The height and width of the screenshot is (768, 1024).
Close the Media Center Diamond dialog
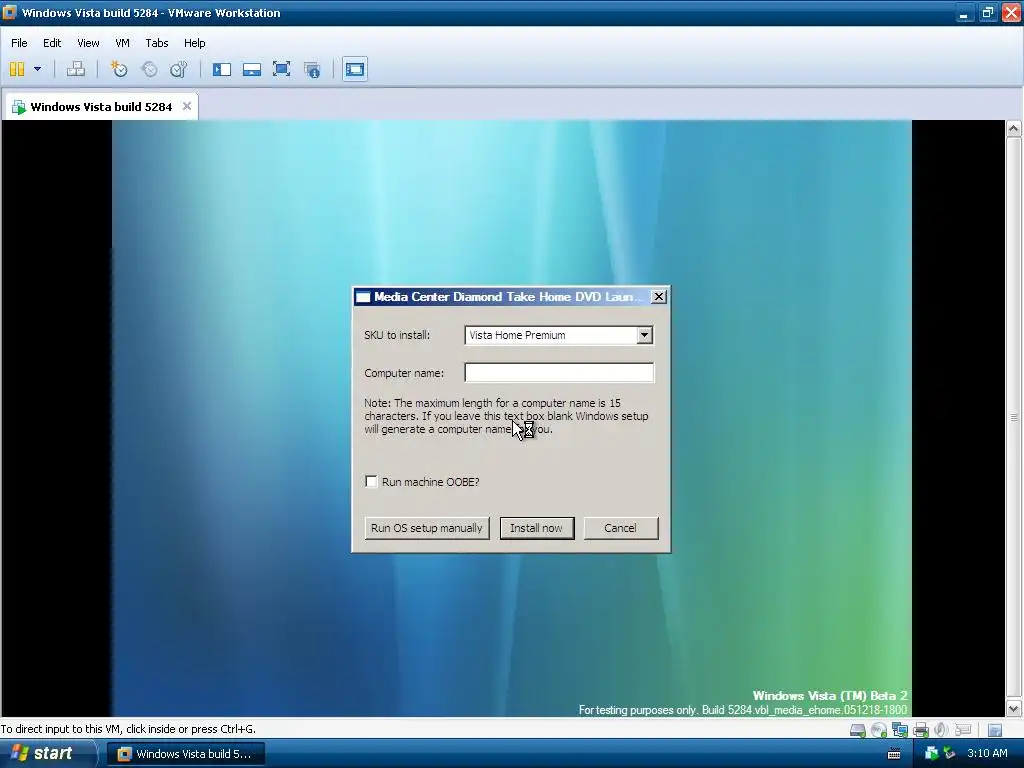(659, 296)
